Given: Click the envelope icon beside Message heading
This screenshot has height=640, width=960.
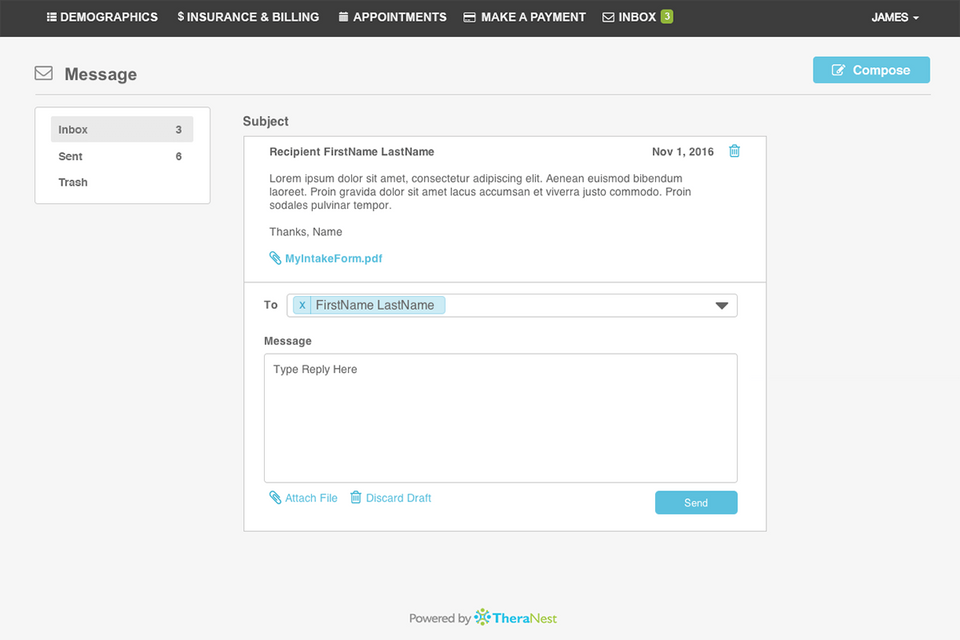Looking at the screenshot, I should (44, 73).
